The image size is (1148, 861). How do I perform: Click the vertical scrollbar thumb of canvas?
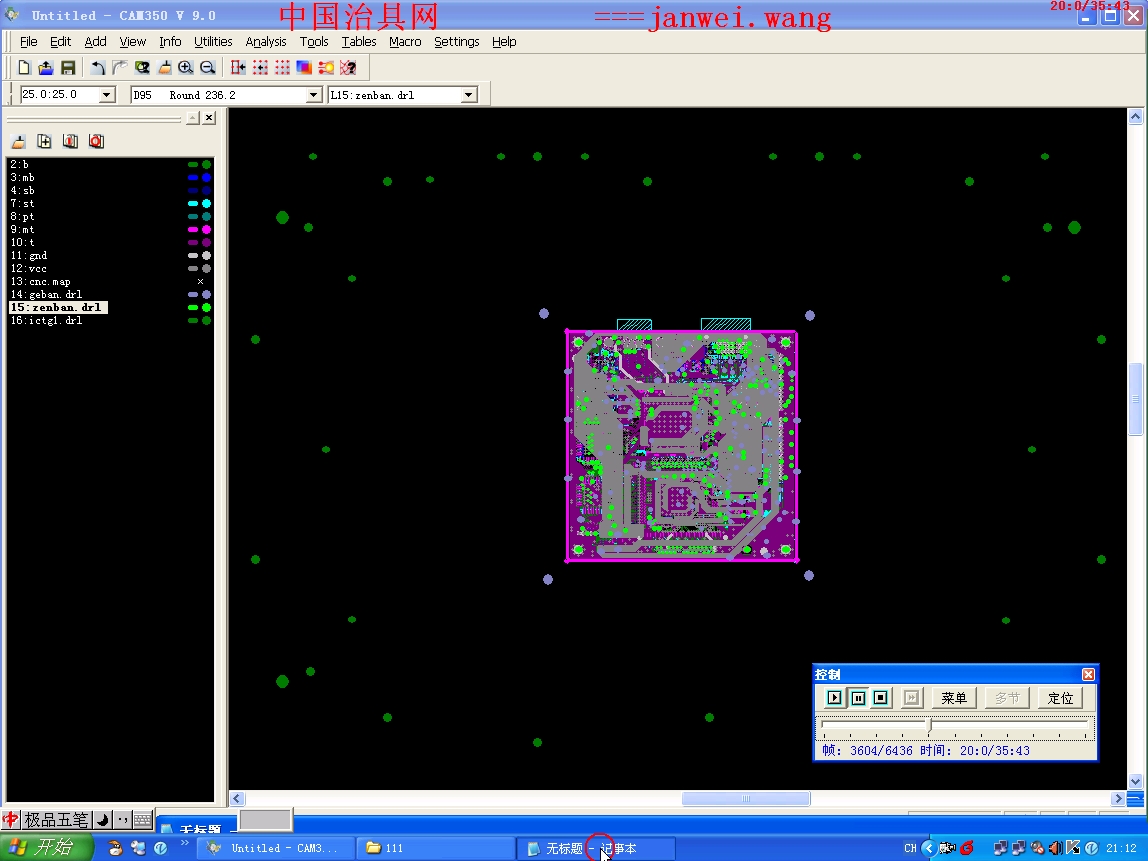tap(1136, 398)
